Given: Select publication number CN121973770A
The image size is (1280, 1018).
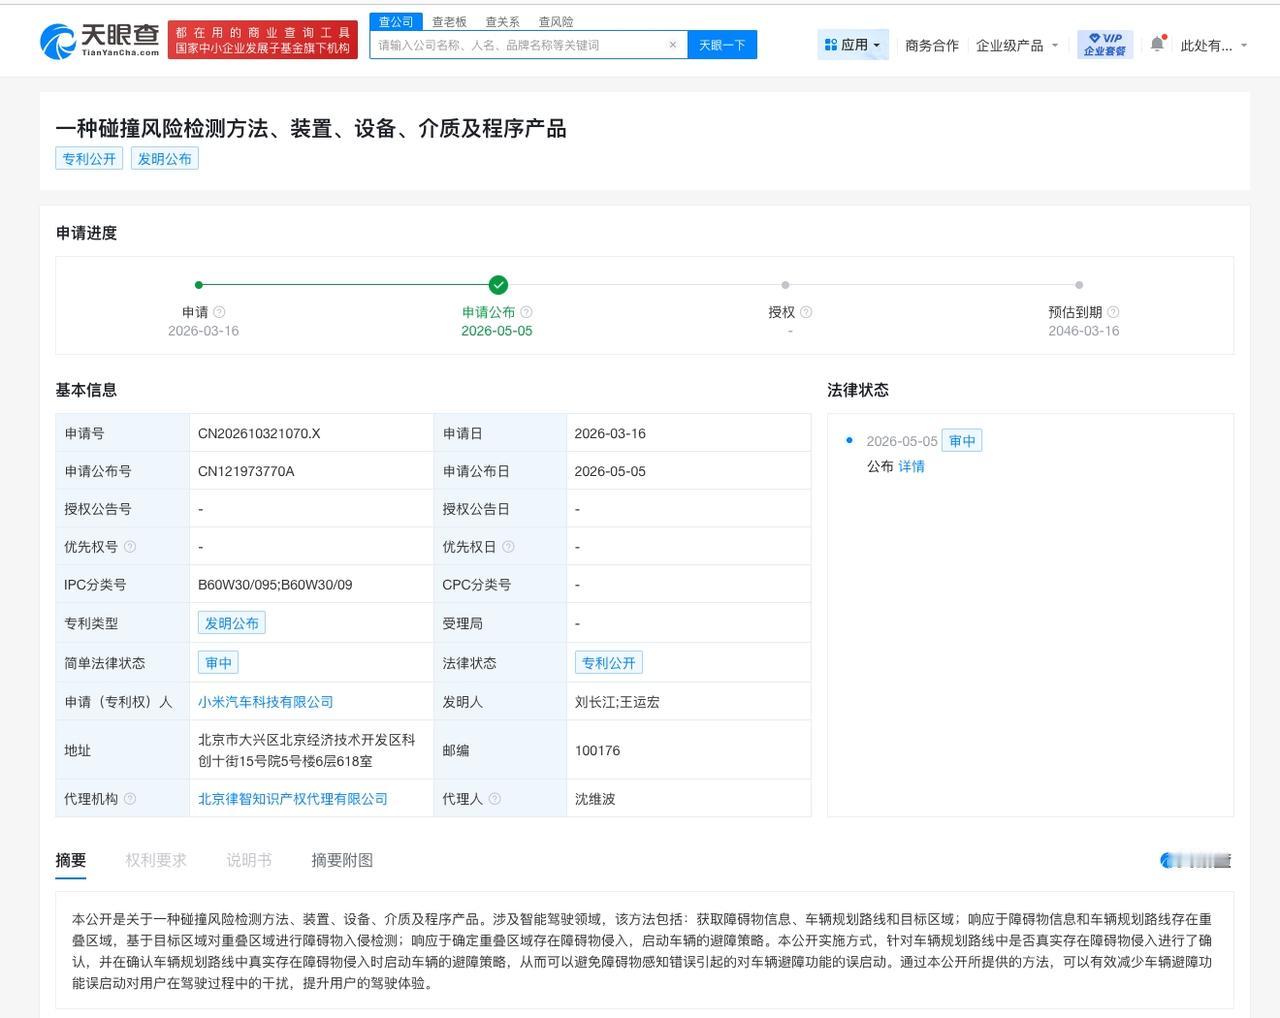Looking at the screenshot, I should [x=246, y=471].
